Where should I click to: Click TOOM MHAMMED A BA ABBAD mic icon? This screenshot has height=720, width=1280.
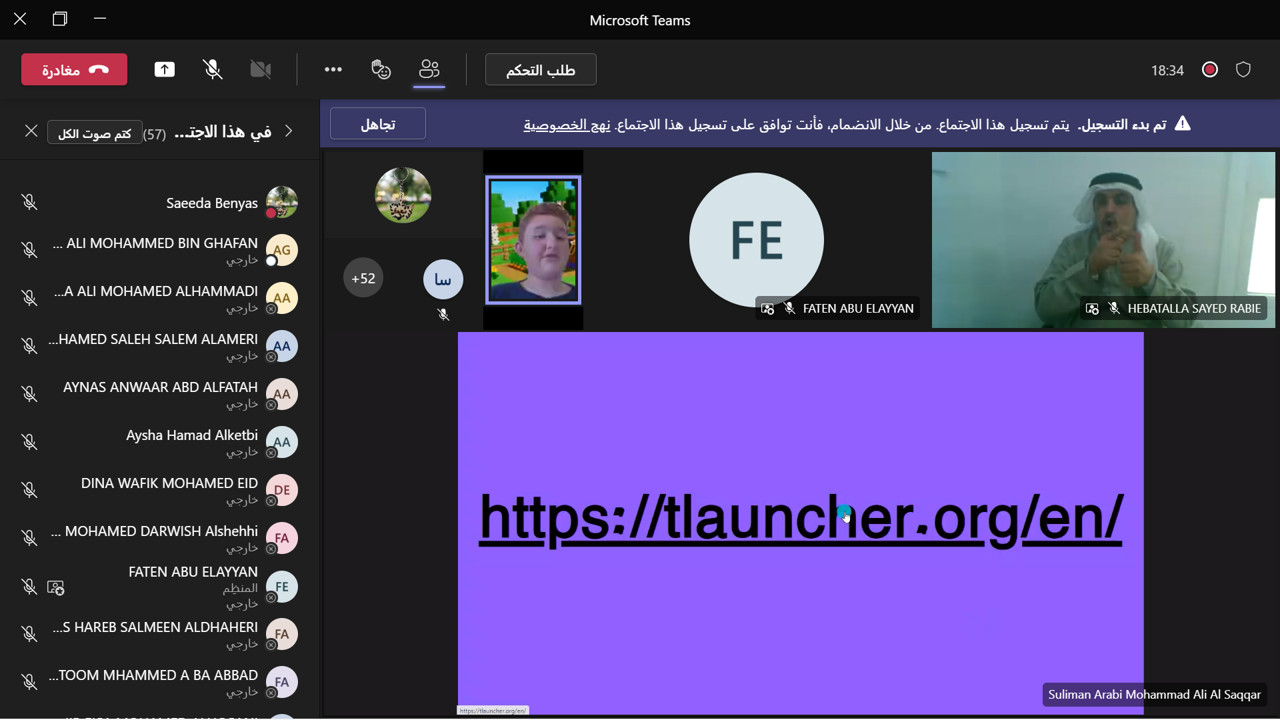click(x=29, y=682)
